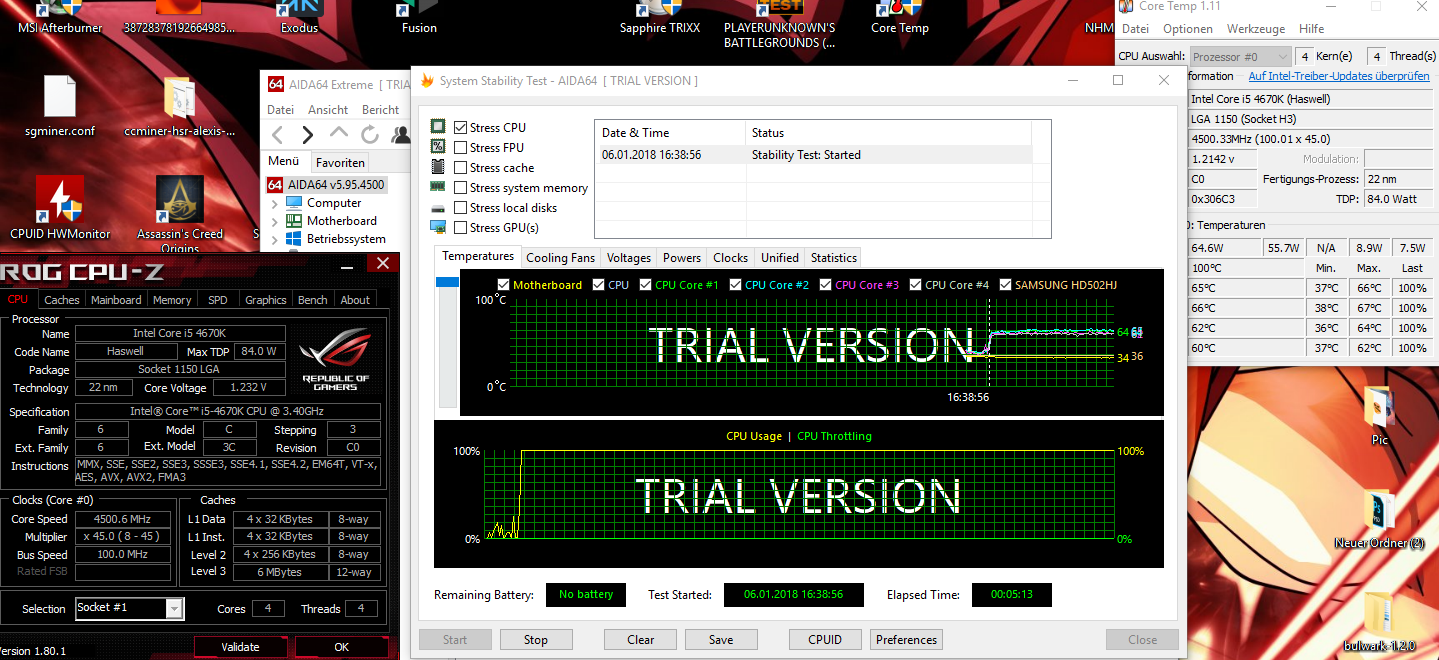Image resolution: width=1439 pixels, height=660 pixels.
Task: Expand the Betriebssystem tree node in AIDA64
Action: click(275, 239)
